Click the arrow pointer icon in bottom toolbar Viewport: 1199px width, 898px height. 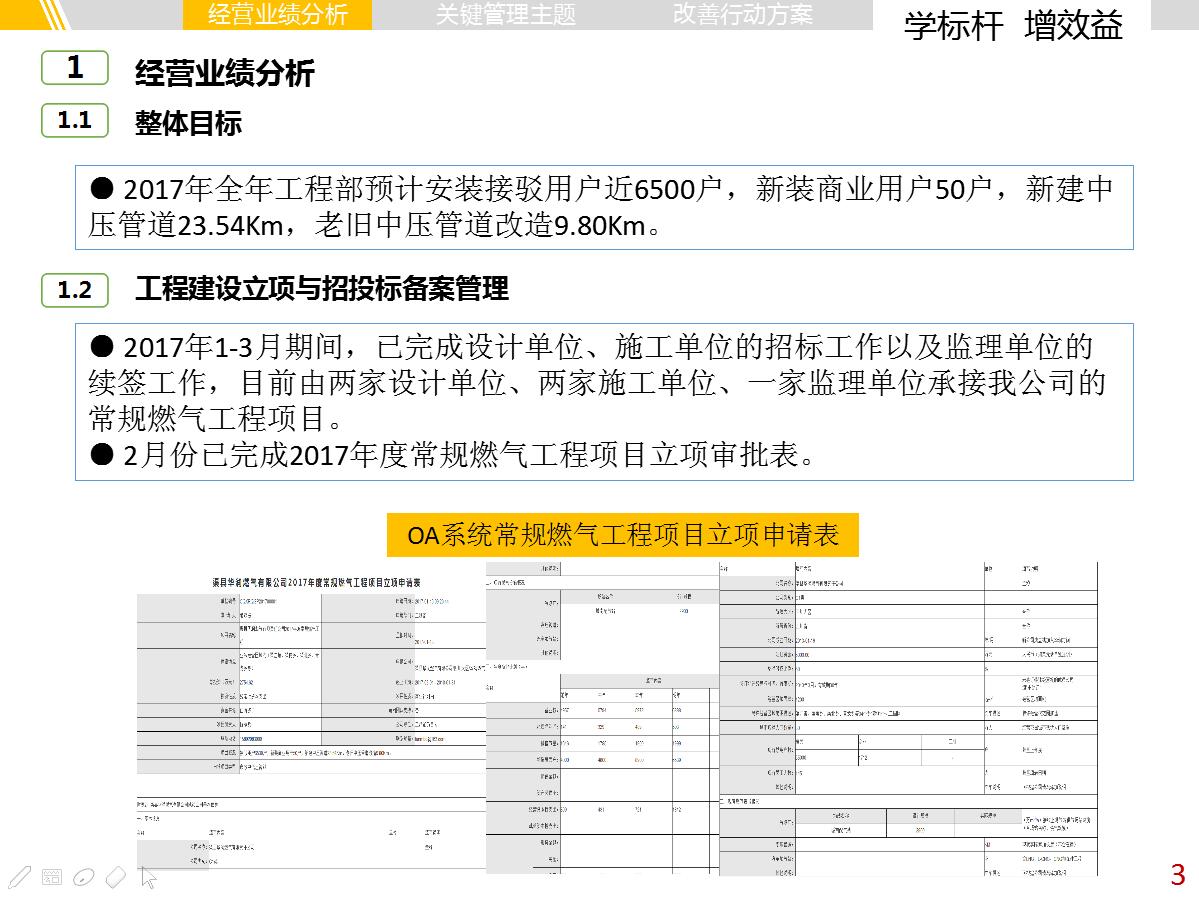click(148, 877)
